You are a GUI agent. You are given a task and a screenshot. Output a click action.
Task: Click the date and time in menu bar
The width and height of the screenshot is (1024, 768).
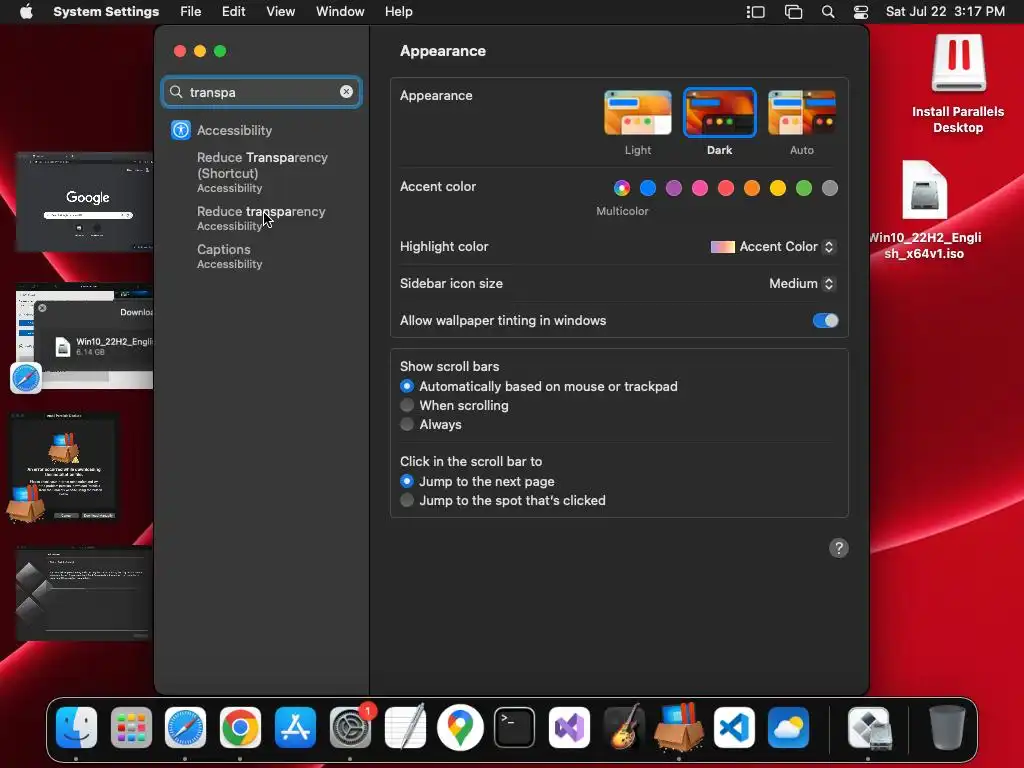(945, 12)
